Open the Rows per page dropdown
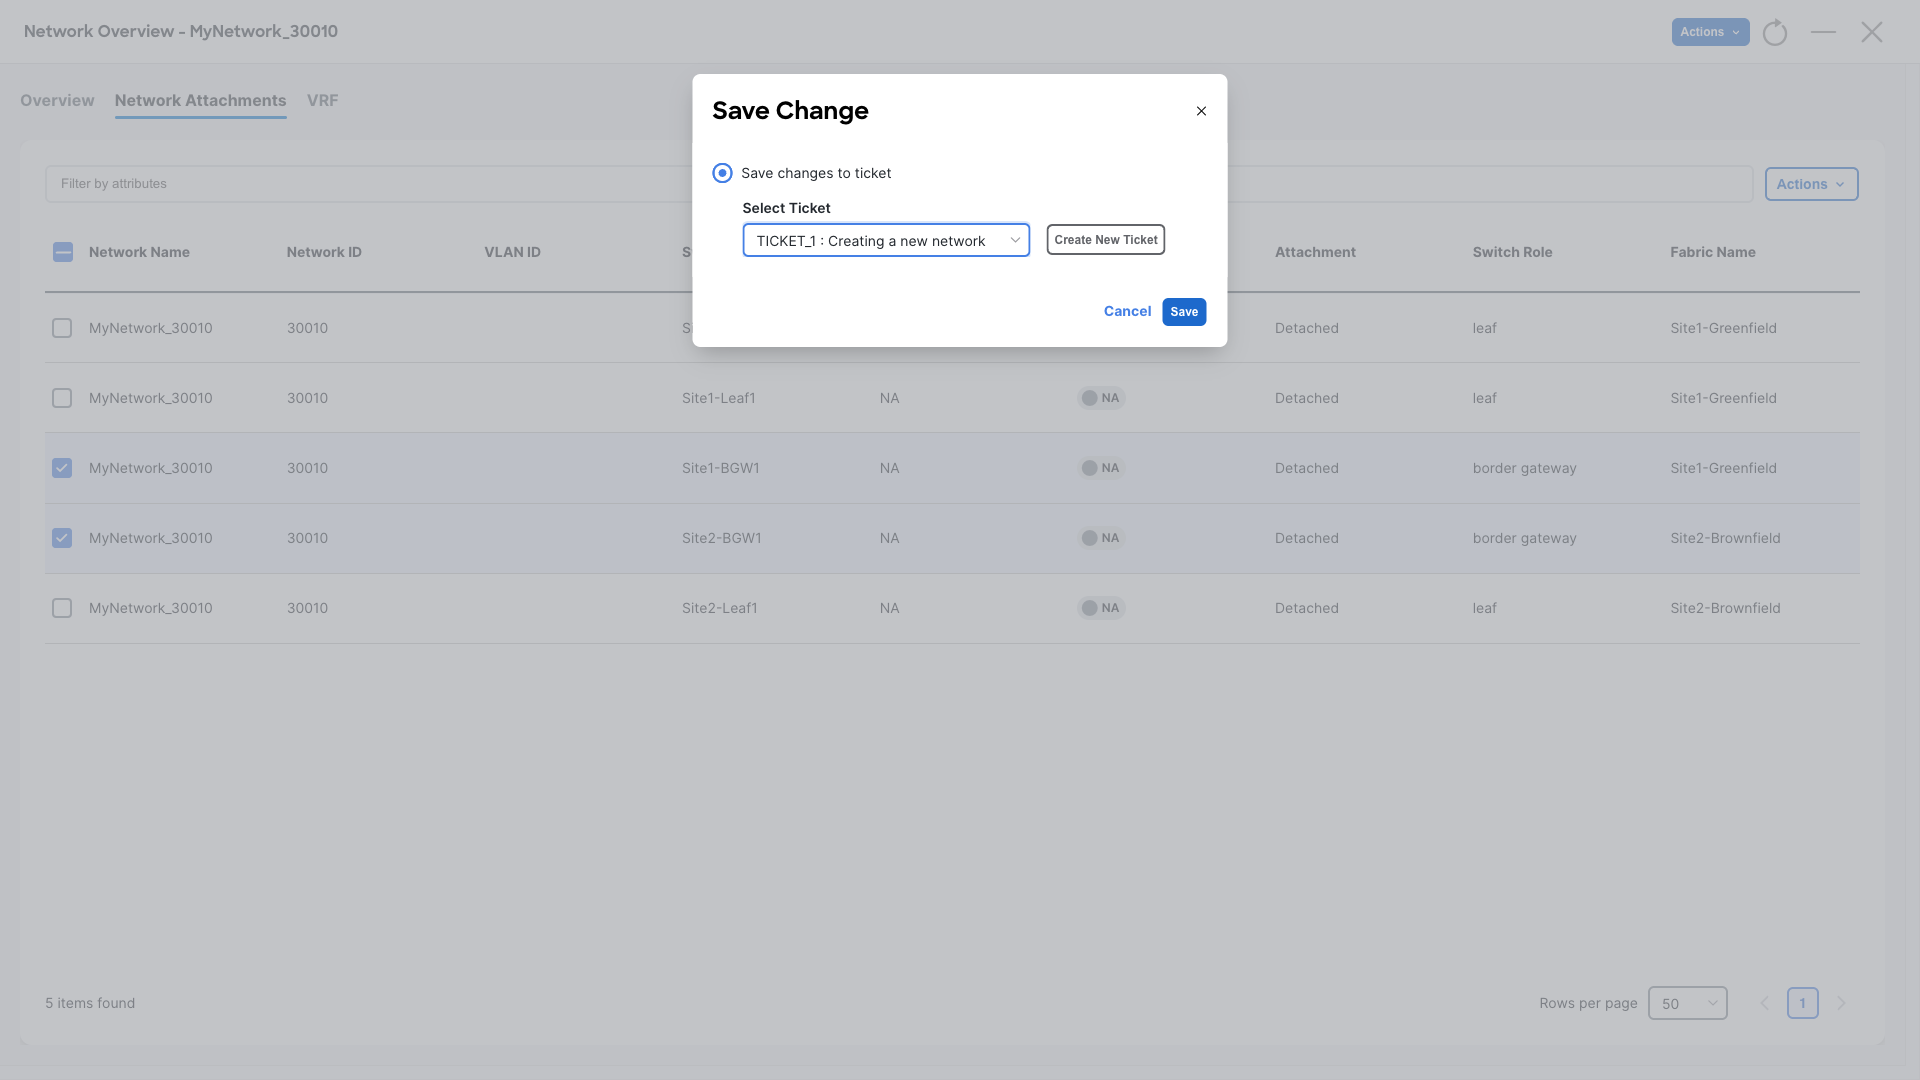1920x1080 pixels. pyautogui.click(x=1687, y=1003)
